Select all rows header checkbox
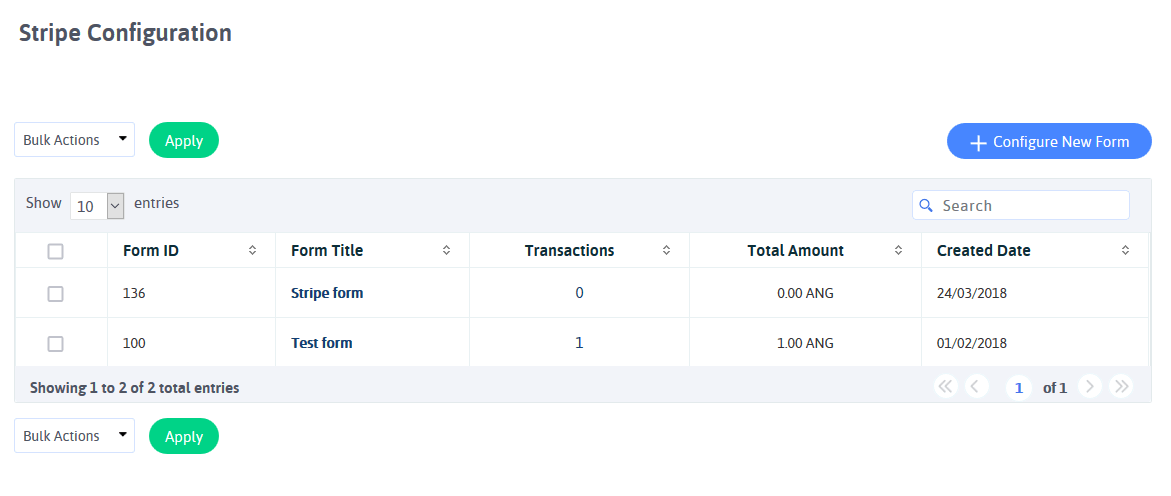This screenshot has height=496, width=1171. pos(55,252)
